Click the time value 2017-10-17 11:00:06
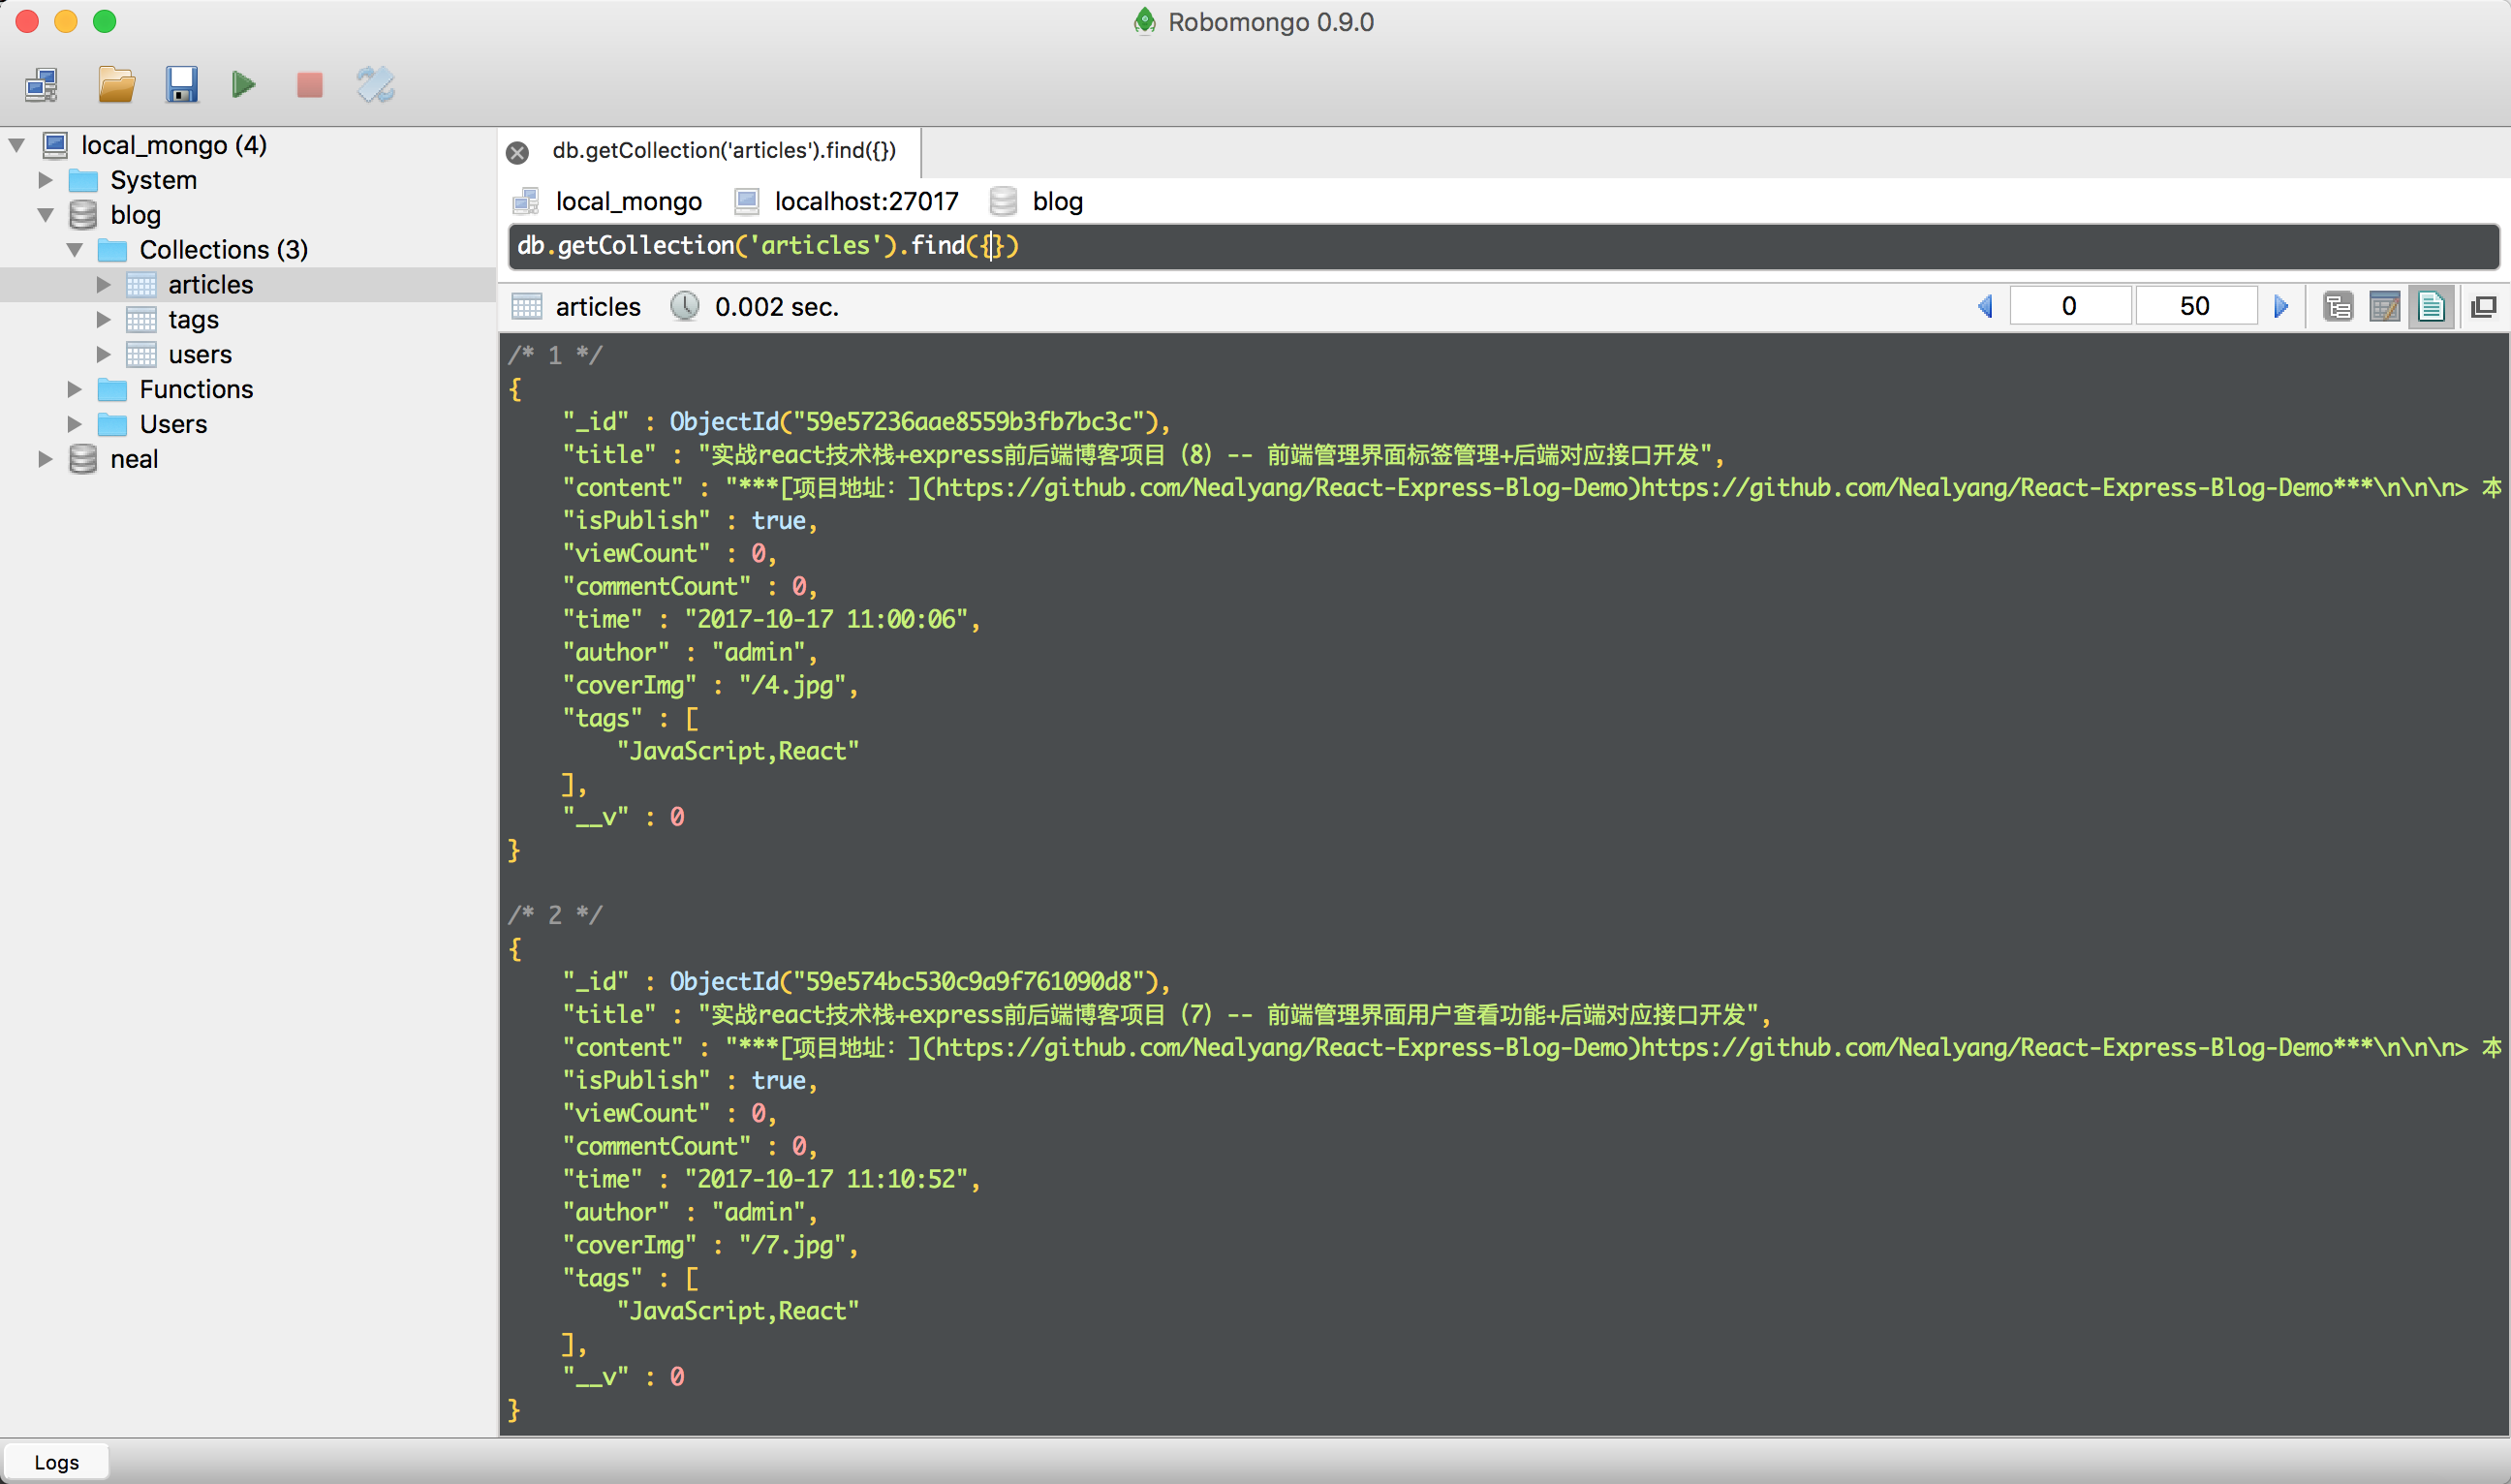 [x=826, y=620]
